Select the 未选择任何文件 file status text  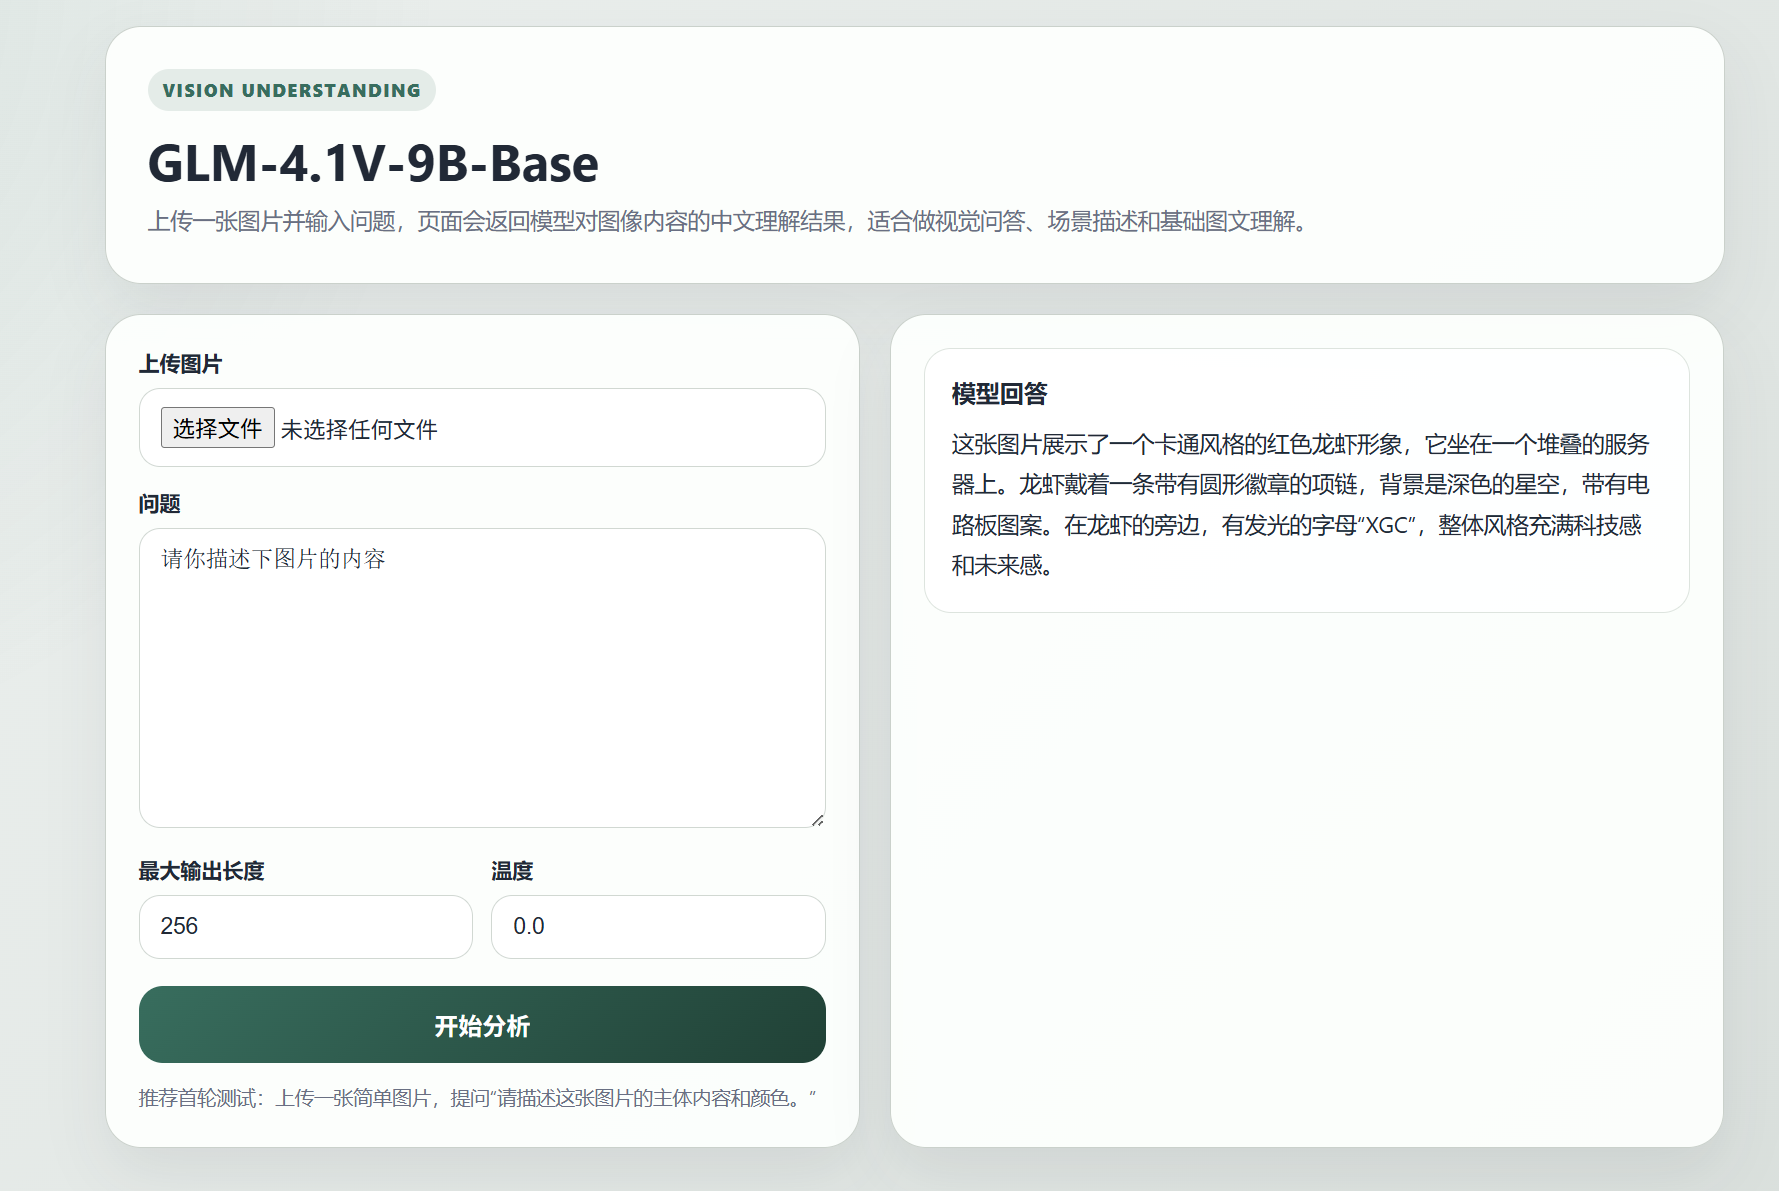[x=361, y=427]
